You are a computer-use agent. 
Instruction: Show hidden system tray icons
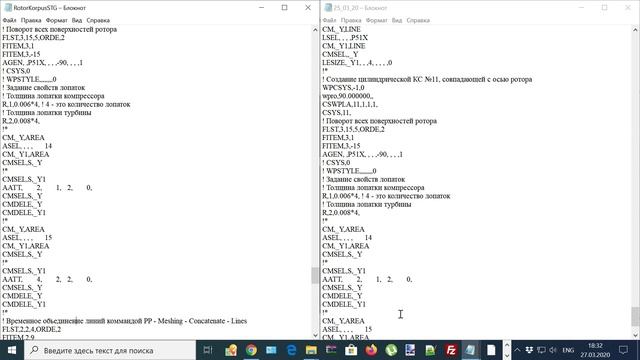point(517,350)
